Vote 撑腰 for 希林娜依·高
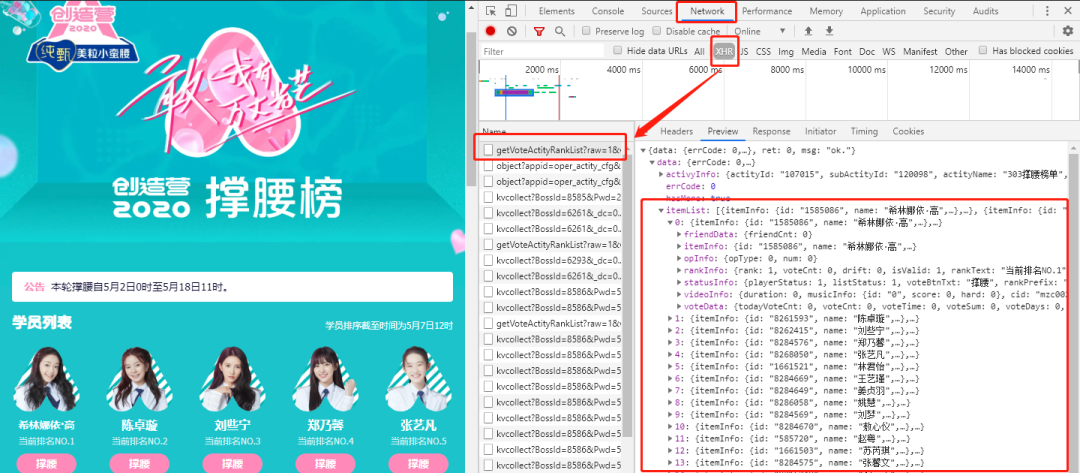 click(x=46, y=463)
